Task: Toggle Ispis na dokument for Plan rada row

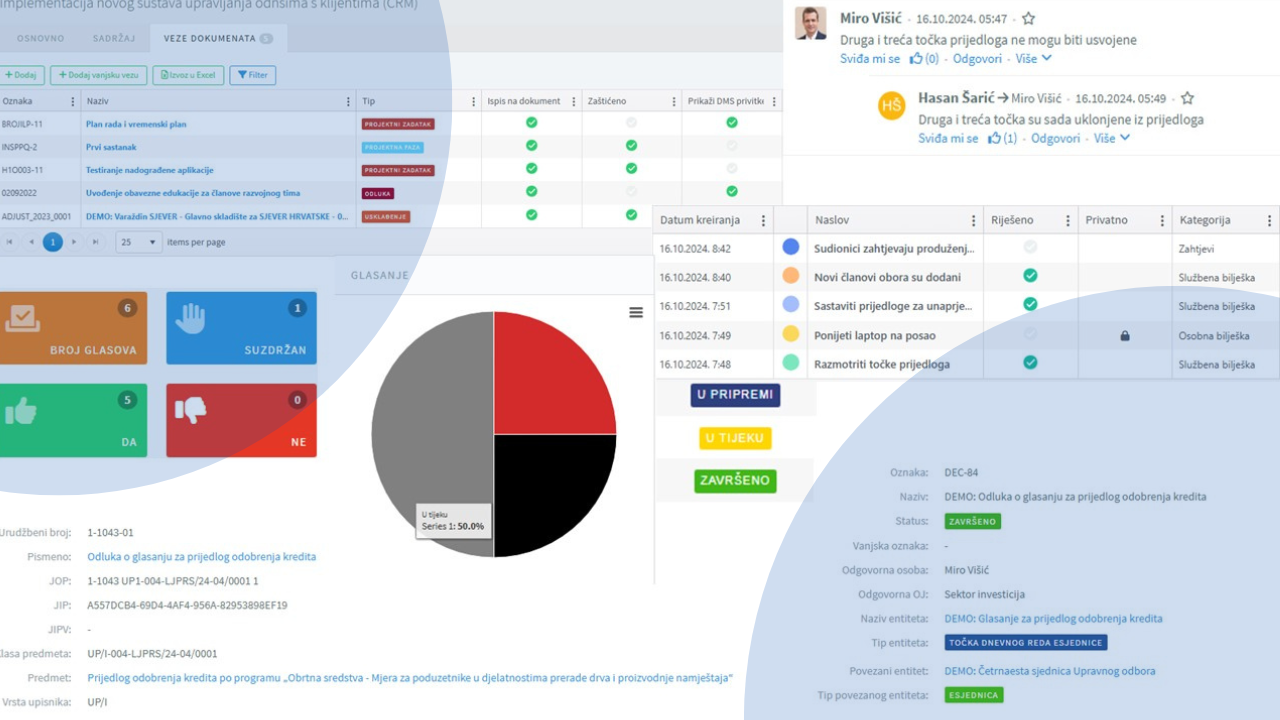Action: point(532,122)
